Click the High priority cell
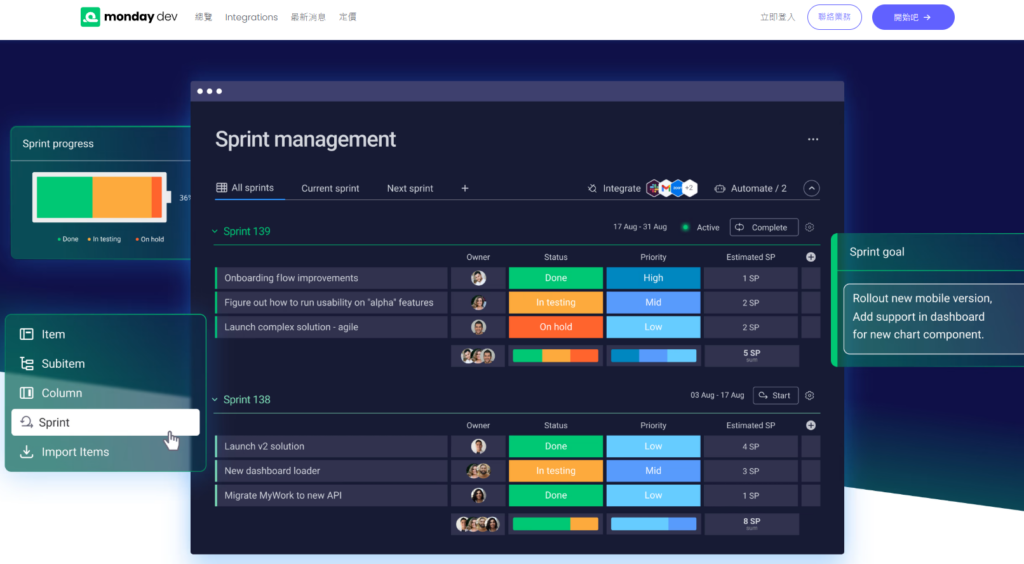The width and height of the screenshot is (1024, 564). pos(653,278)
